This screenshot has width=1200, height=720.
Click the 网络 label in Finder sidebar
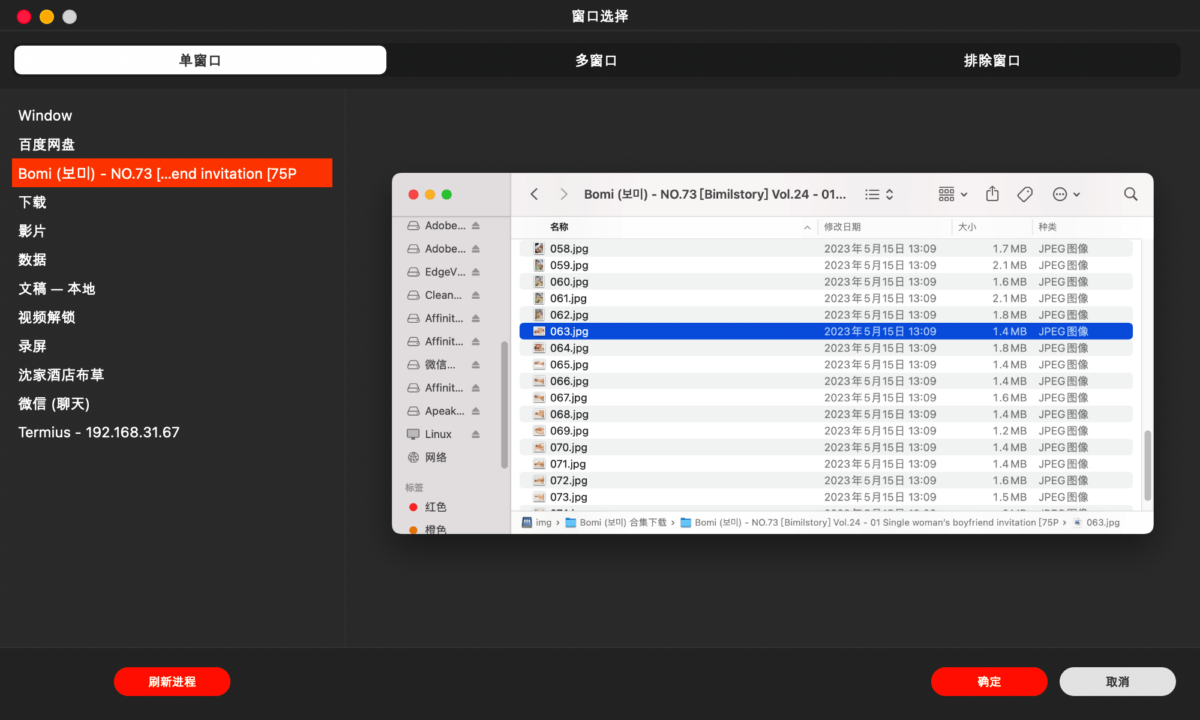tap(436, 457)
